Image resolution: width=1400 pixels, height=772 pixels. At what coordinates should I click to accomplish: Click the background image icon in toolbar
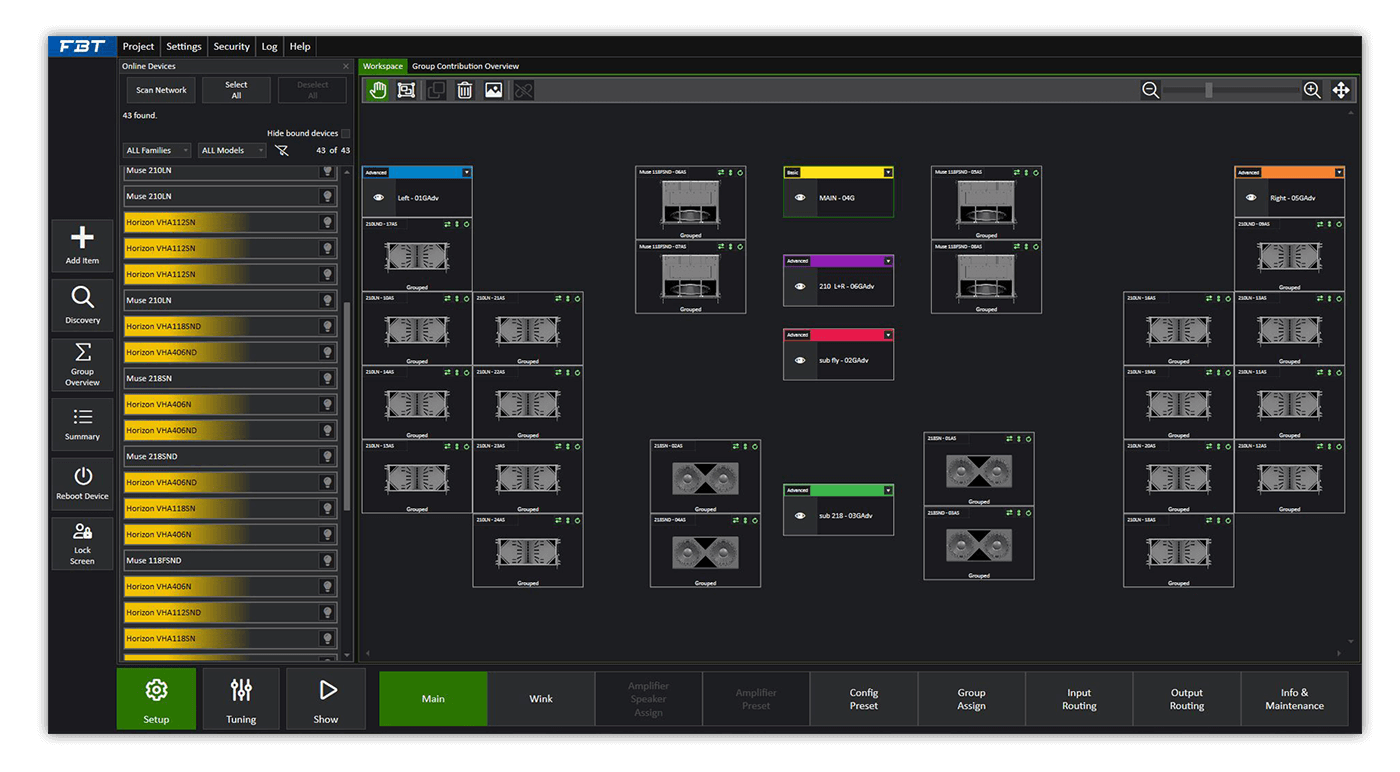pos(493,90)
